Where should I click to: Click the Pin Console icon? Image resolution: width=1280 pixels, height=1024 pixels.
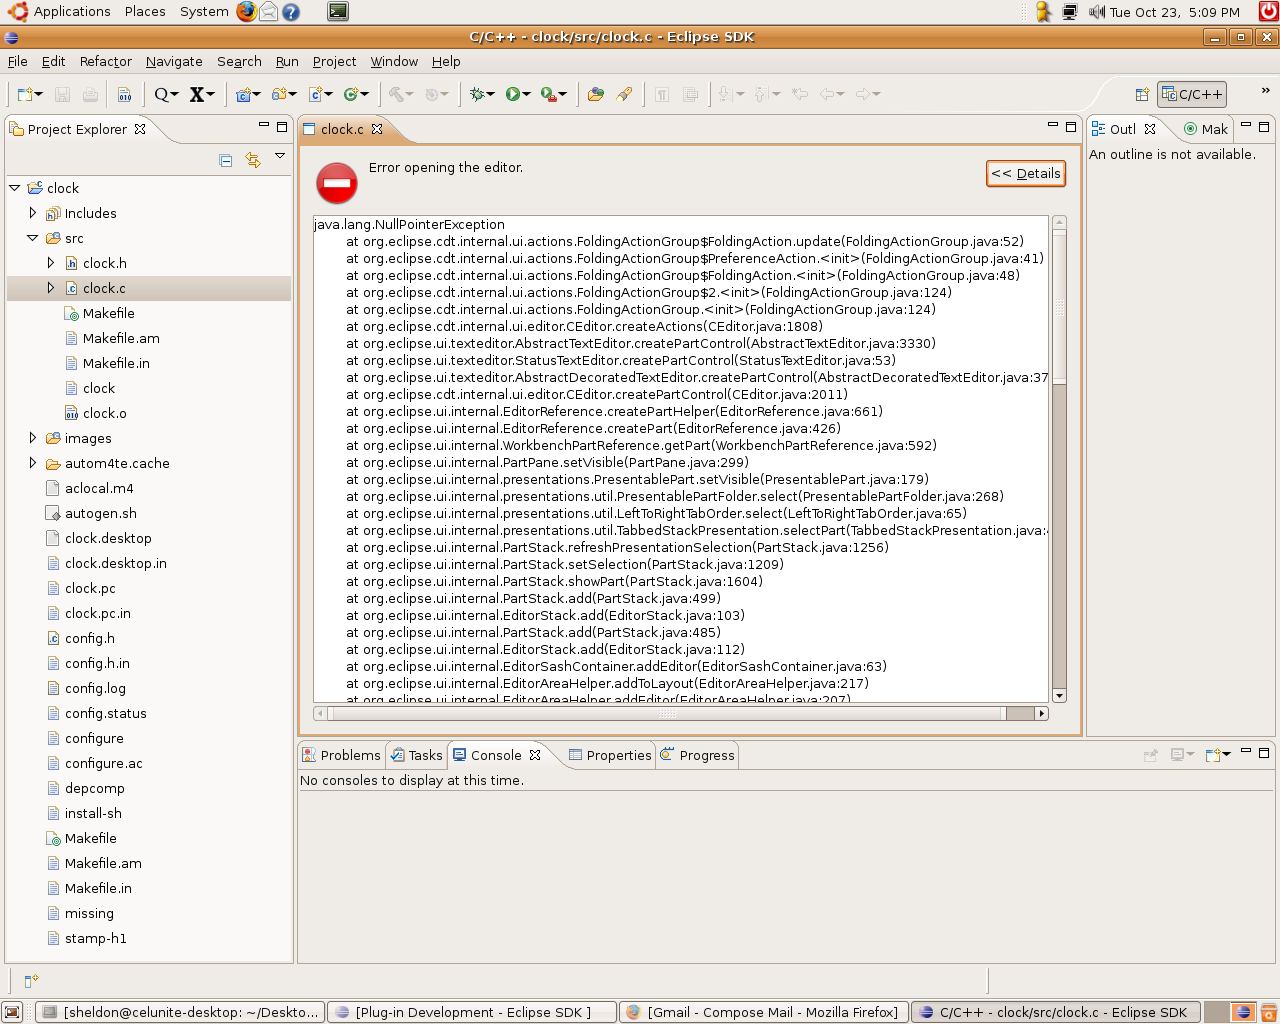(1150, 755)
